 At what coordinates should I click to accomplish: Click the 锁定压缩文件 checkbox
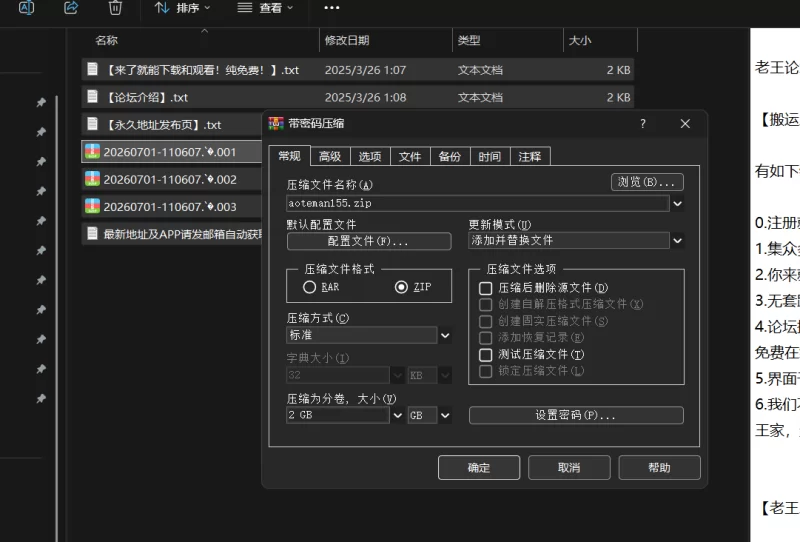pos(485,371)
